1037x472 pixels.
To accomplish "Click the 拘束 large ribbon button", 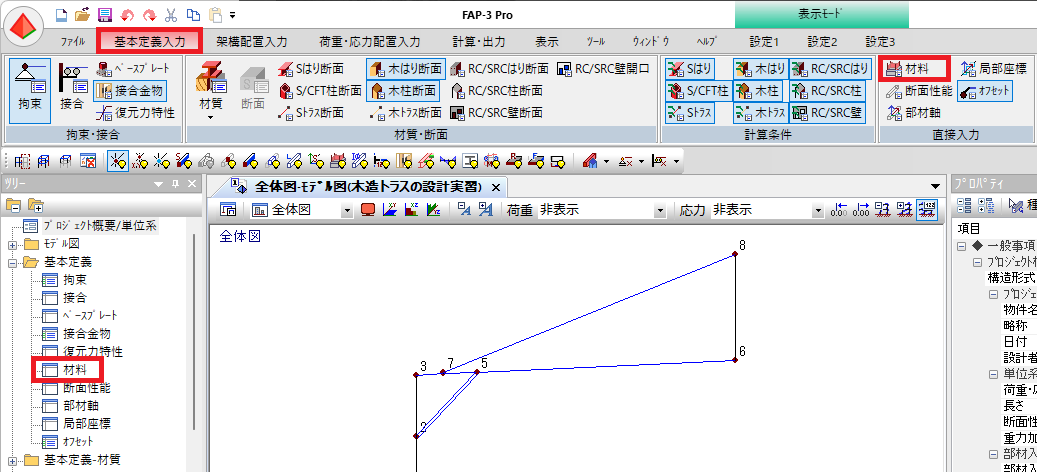I will 30,91.
